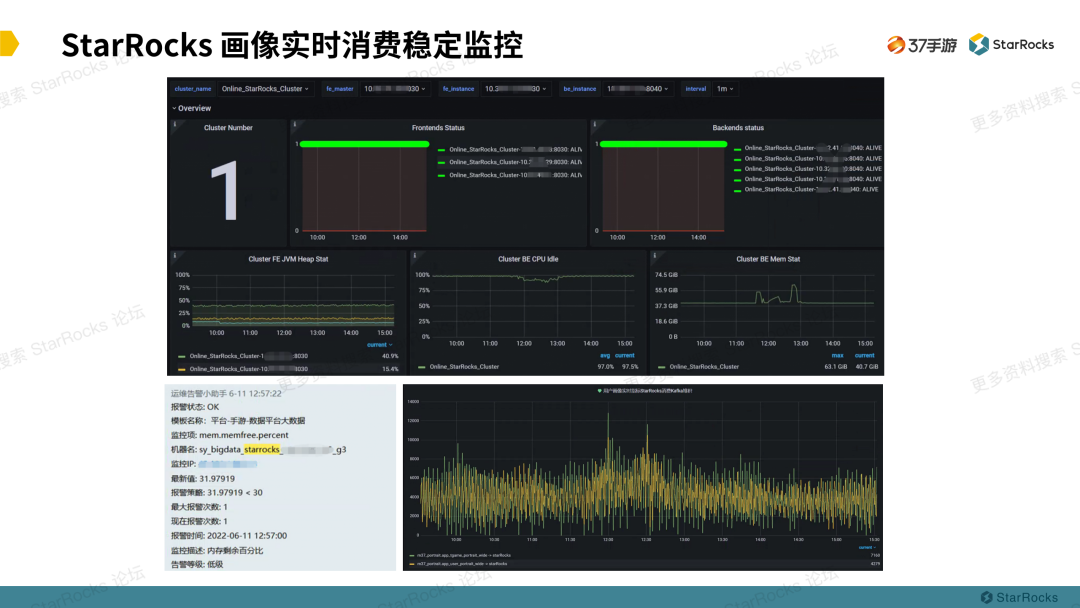The width and height of the screenshot is (1080, 608).
Task: Toggle user_portrait_wide series in Kafka legend
Action: [x=462, y=564]
